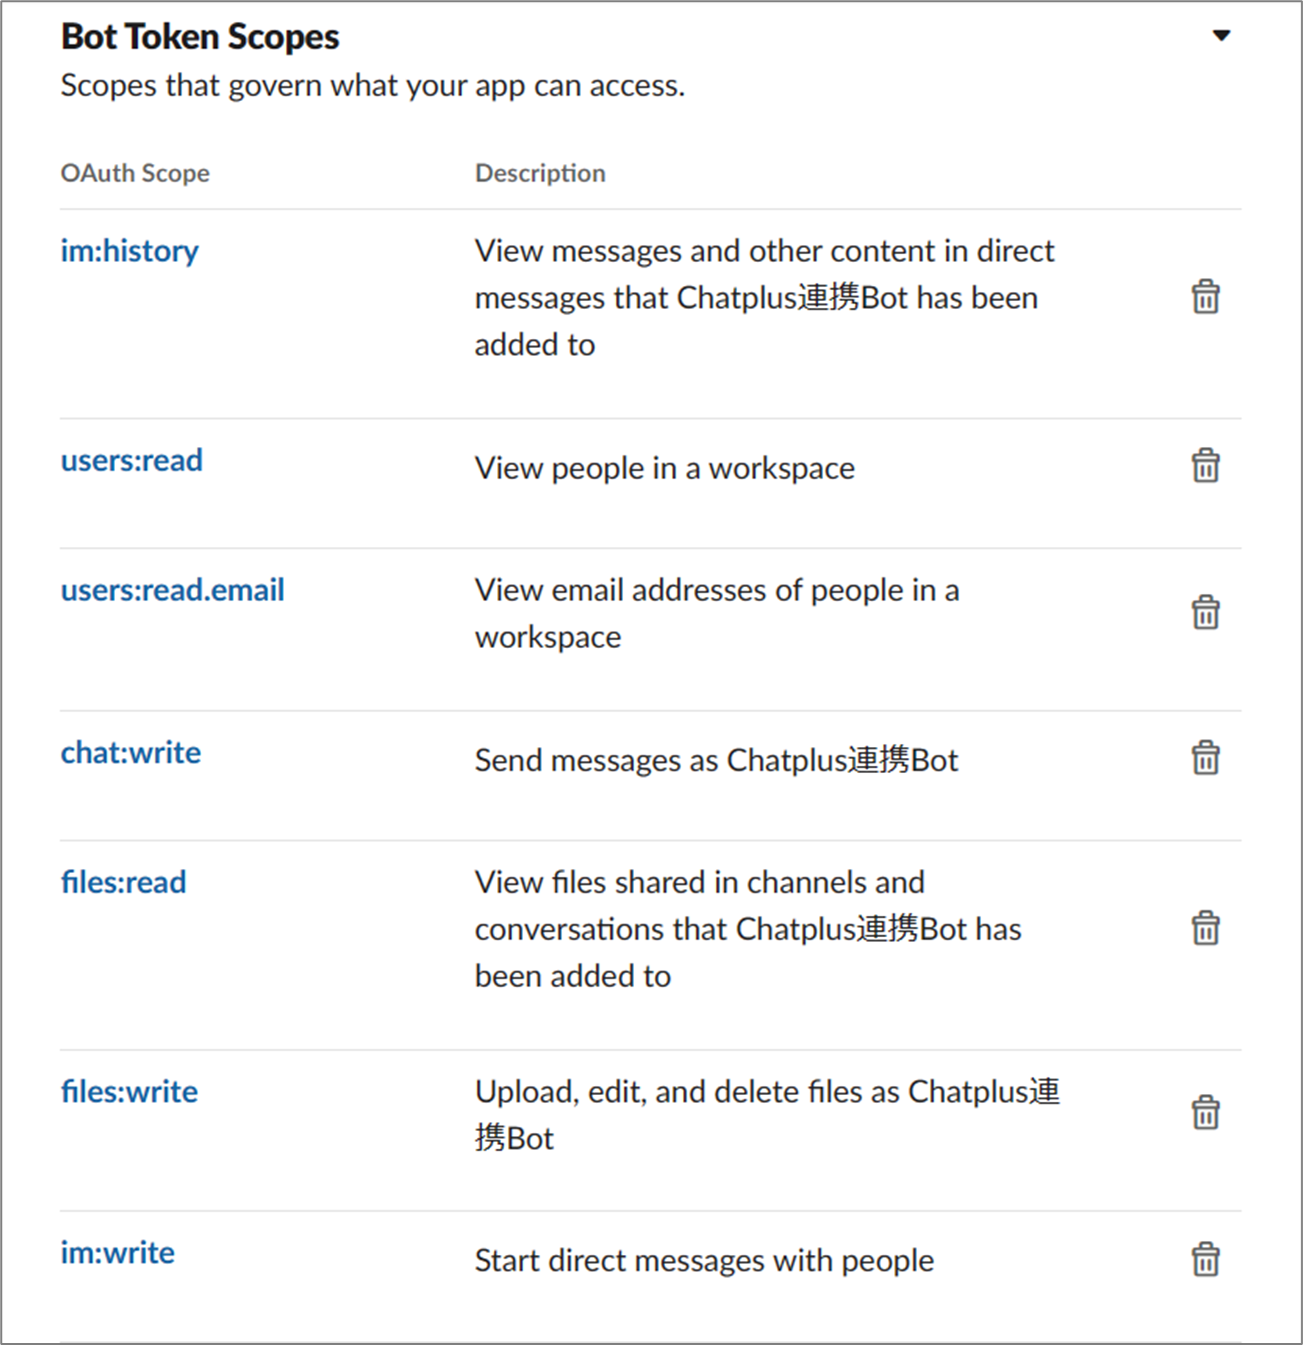Collapse the Bot Token Scopes section arrow
The height and width of the screenshot is (1345, 1303).
1221,36
